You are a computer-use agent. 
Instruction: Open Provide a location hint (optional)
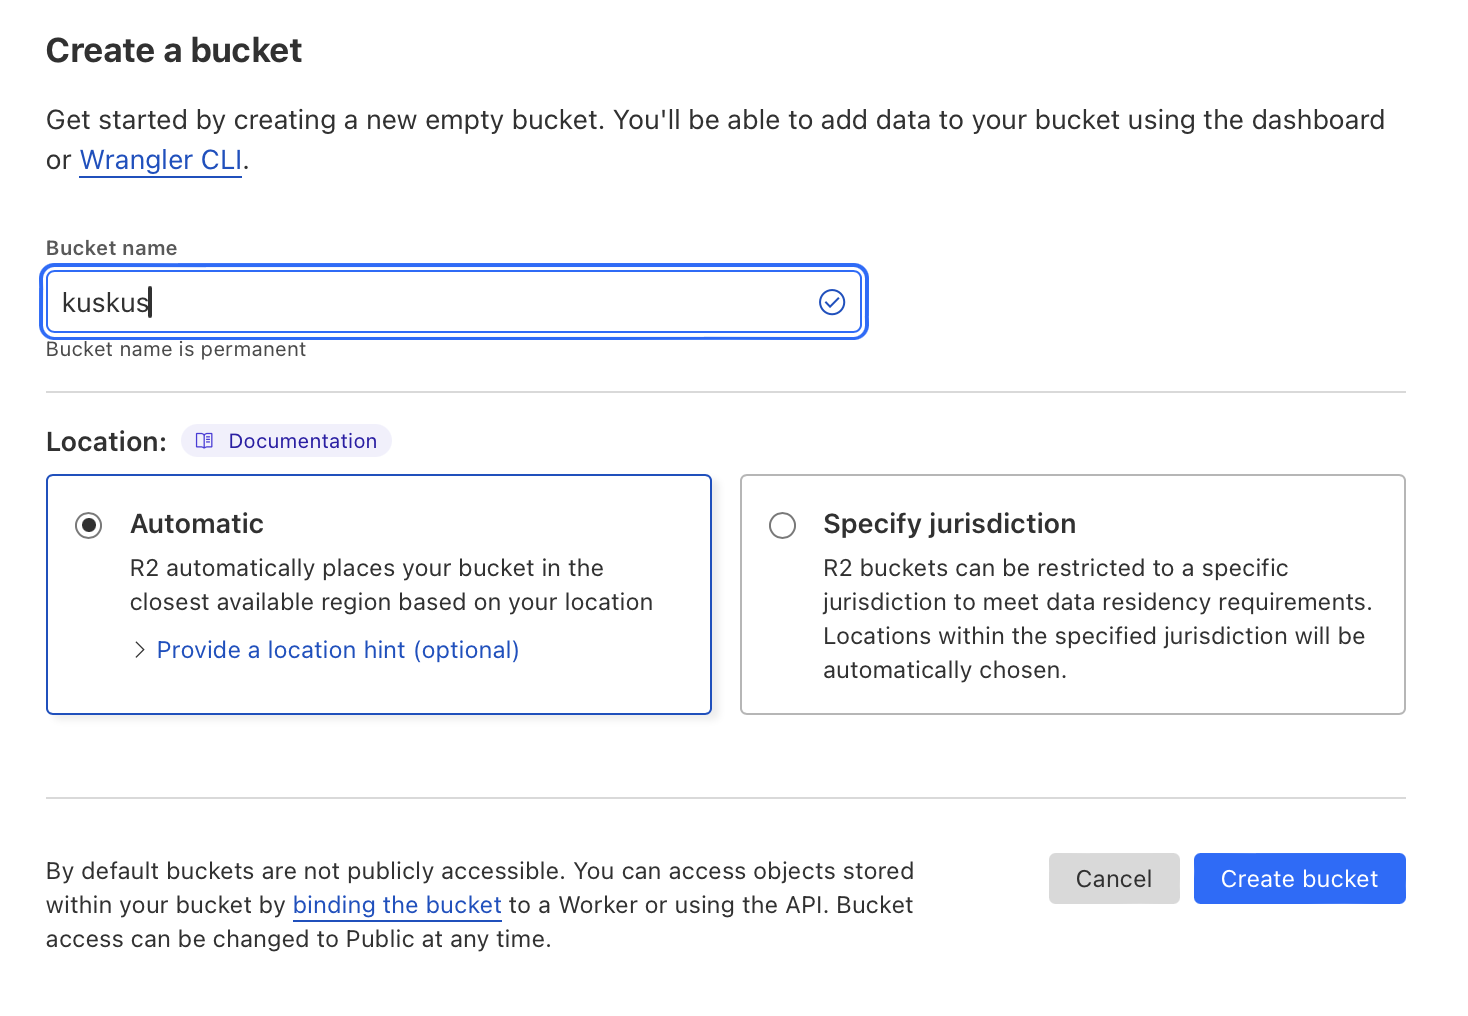(x=338, y=650)
